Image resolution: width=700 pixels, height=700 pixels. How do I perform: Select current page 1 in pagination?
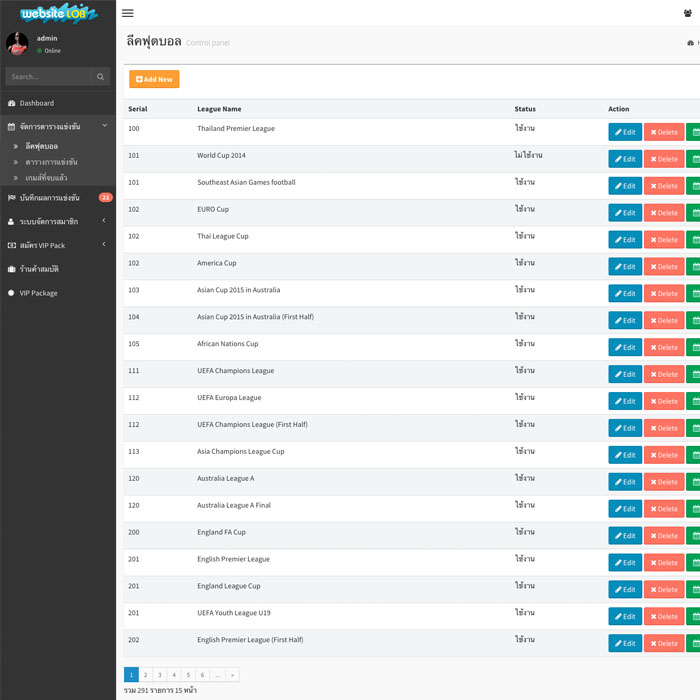pyautogui.click(x=131, y=675)
